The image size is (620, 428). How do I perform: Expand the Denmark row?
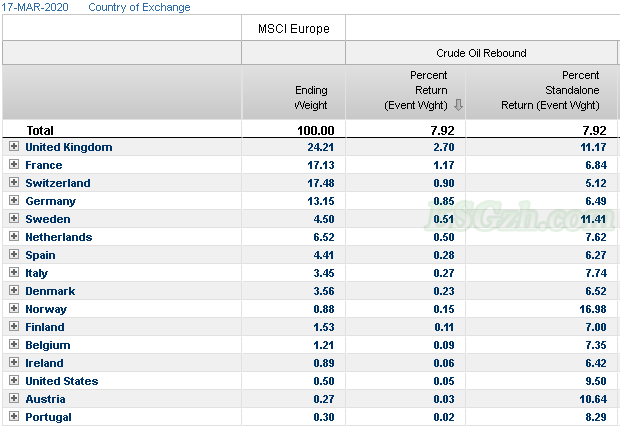[x=14, y=290]
